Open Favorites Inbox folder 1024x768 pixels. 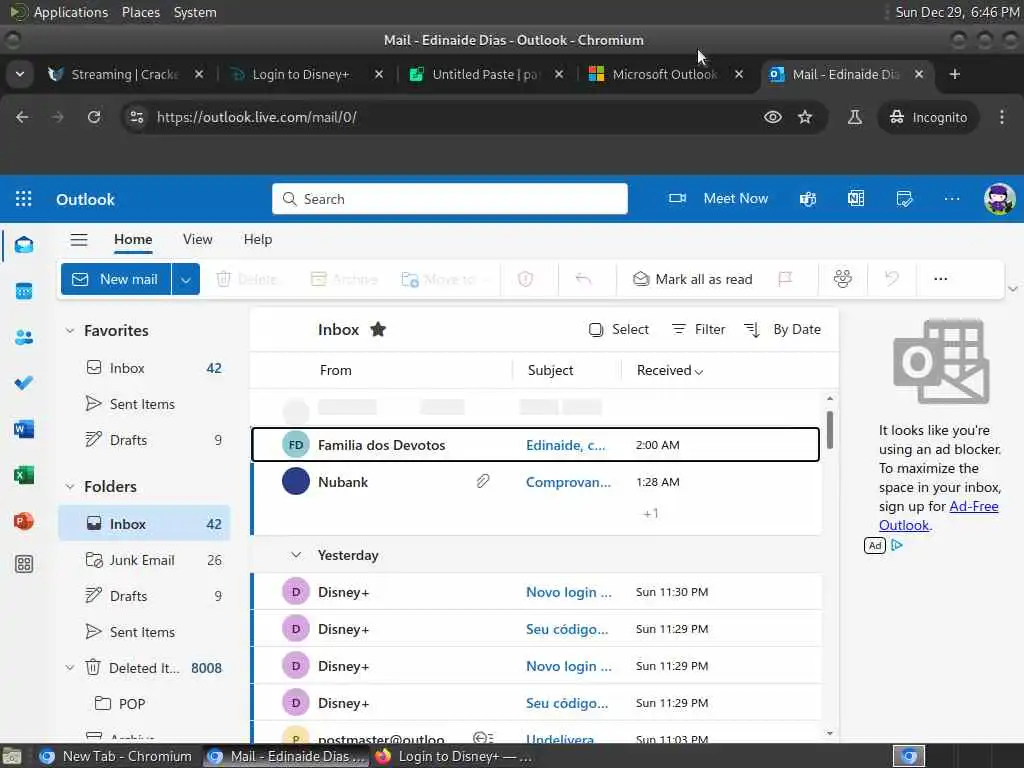click(x=144, y=368)
